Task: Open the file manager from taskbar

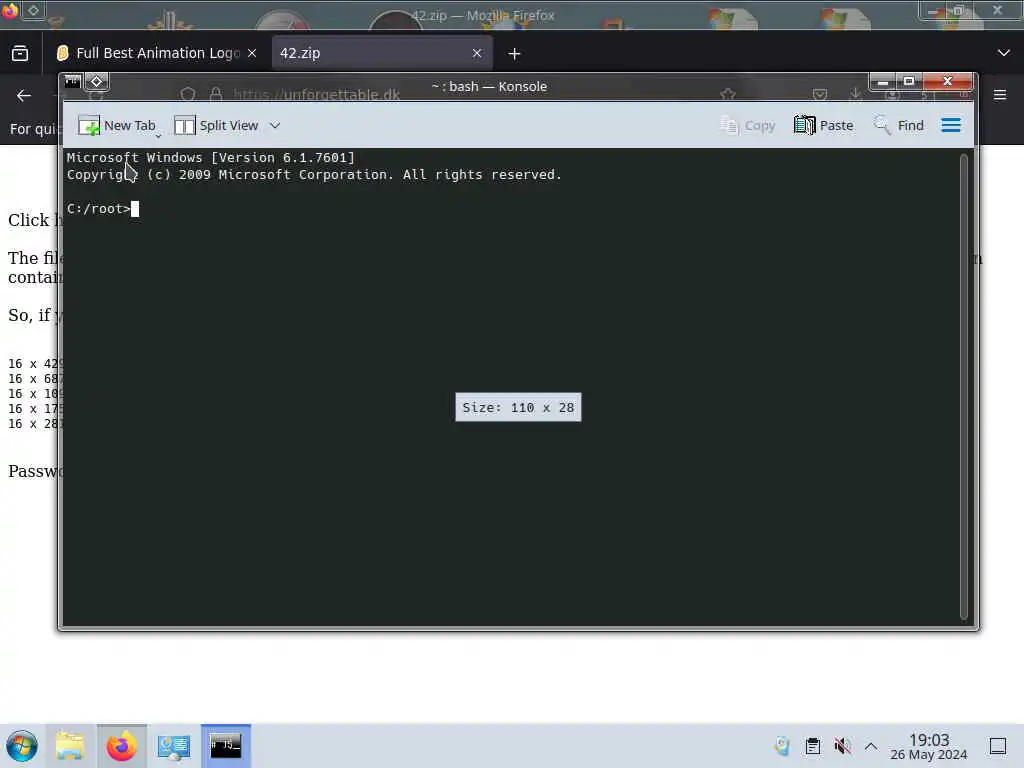Action: (x=70, y=746)
